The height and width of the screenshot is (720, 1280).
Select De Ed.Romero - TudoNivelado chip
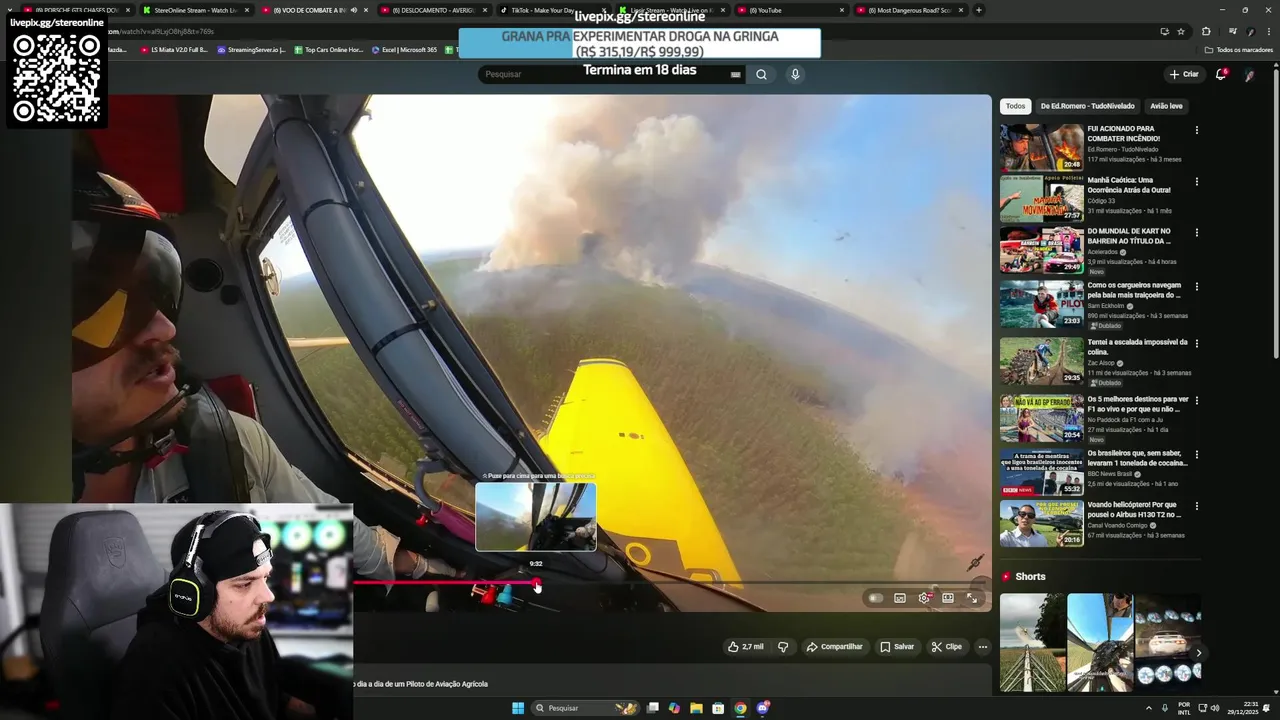(1087, 106)
